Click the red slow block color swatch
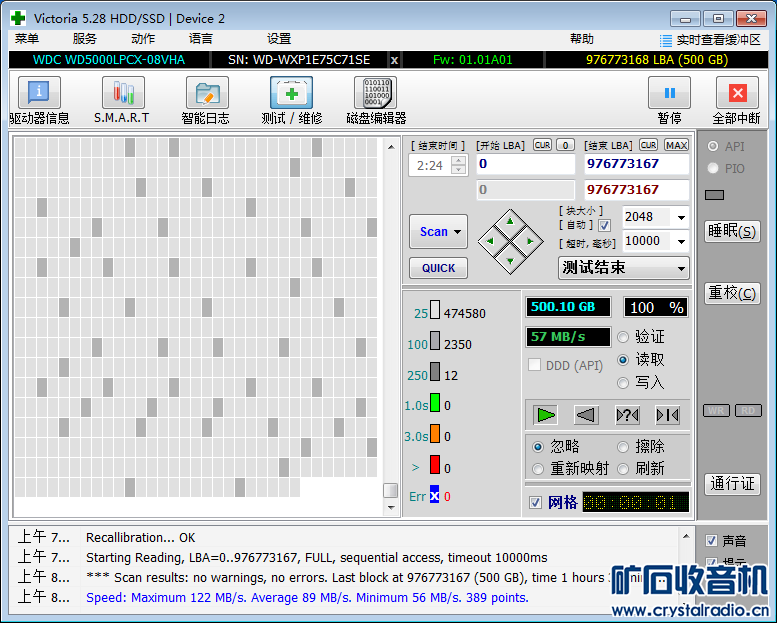 pyautogui.click(x=435, y=464)
